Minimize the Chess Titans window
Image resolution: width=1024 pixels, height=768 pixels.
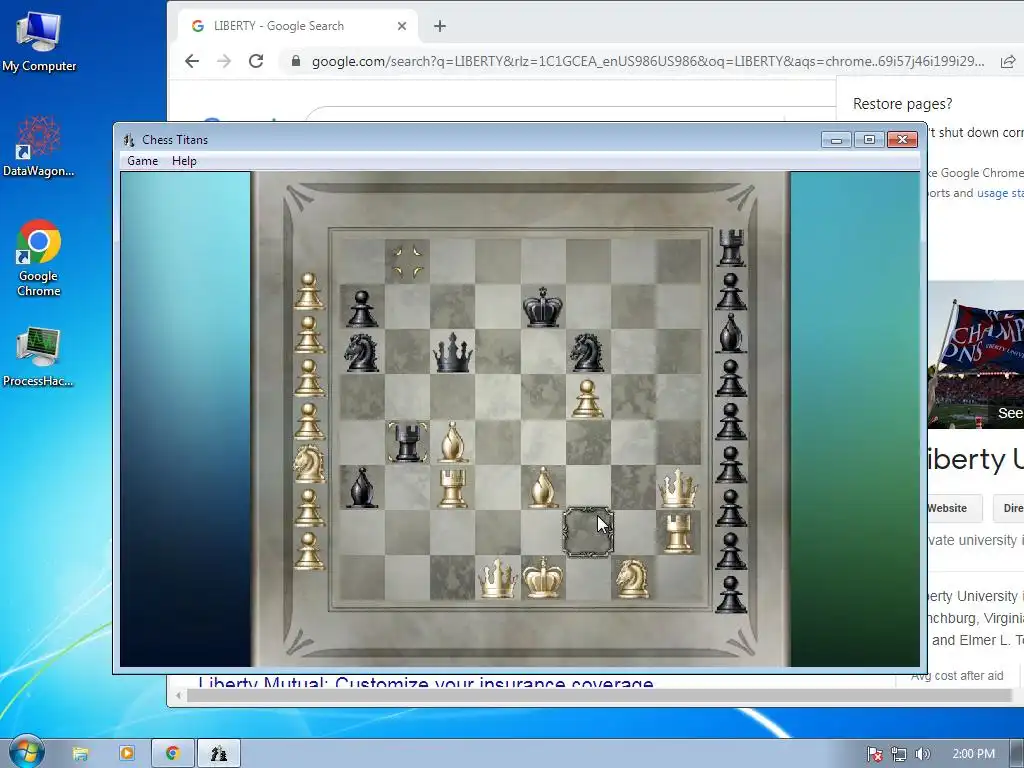click(836, 139)
